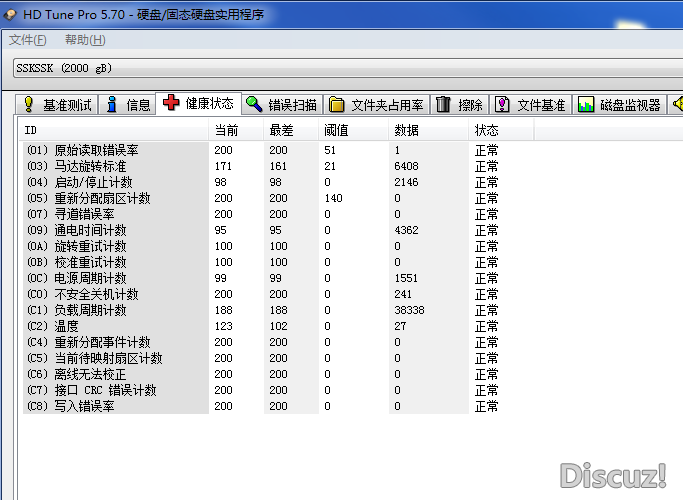Click the blue info icon on 信息 tab

click(x=112, y=104)
